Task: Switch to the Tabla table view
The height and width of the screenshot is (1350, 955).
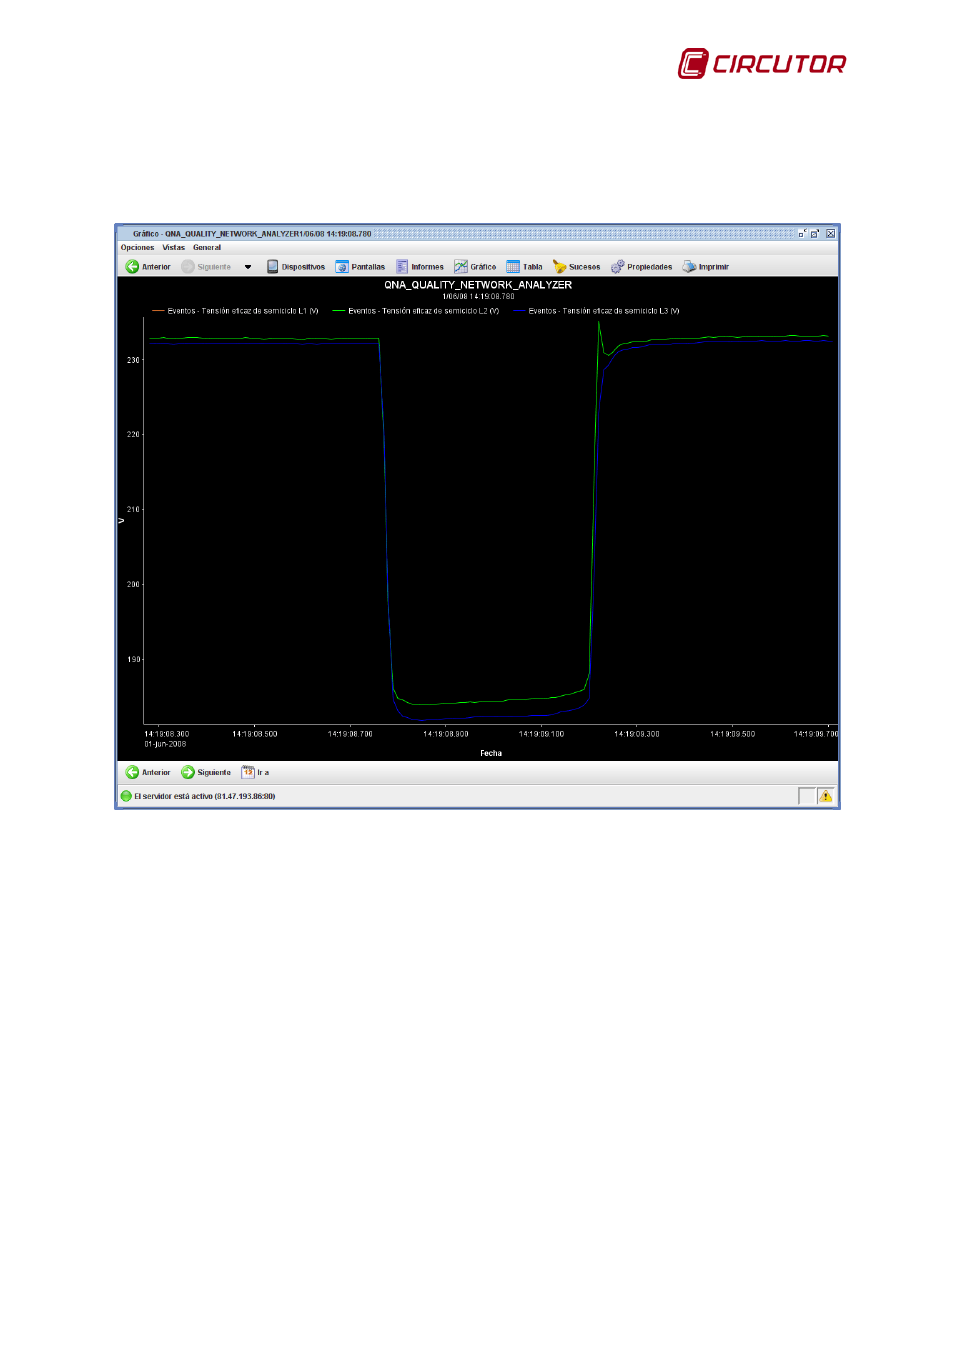Action: pyautogui.click(x=525, y=267)
